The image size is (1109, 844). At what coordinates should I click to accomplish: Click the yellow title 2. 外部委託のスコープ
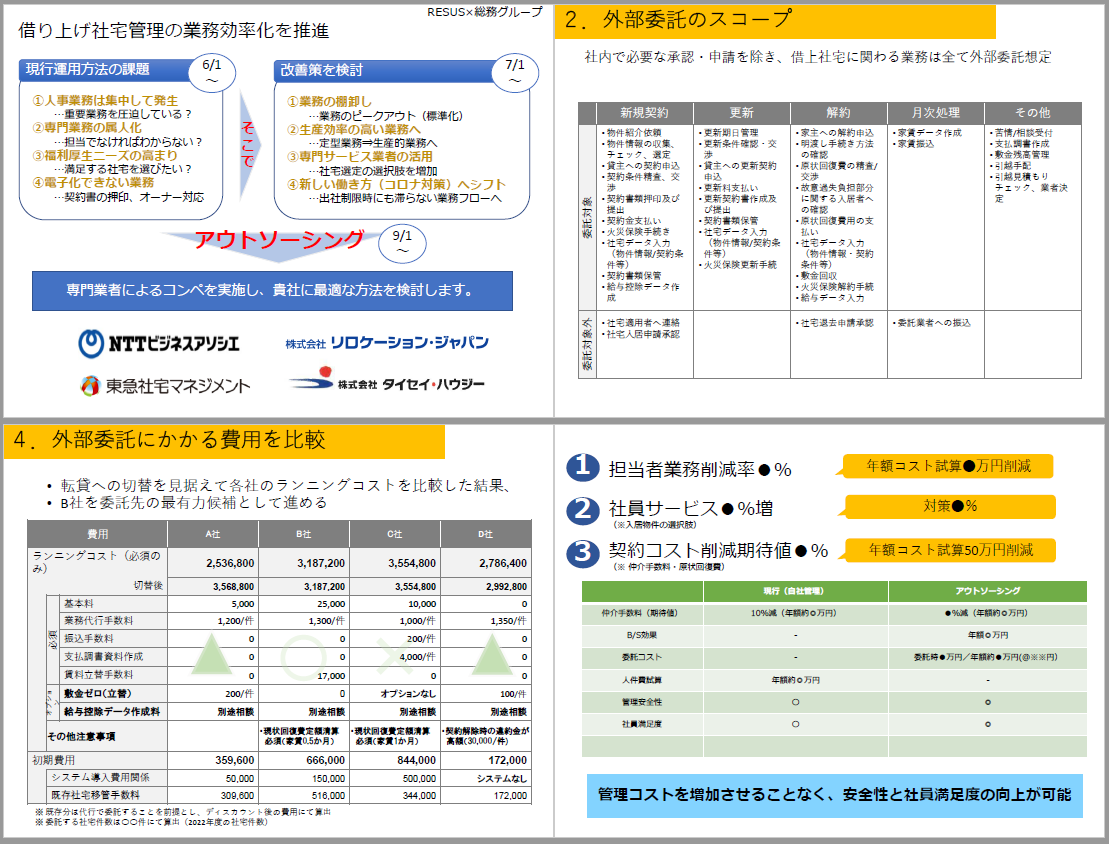tap(776, 21)
